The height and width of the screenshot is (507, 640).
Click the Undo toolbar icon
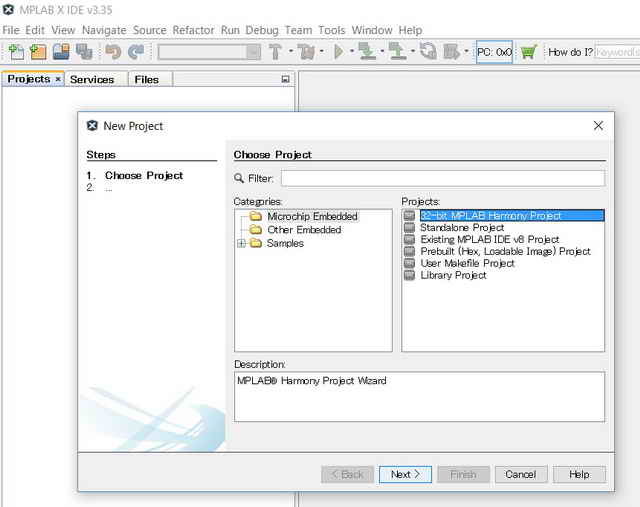click(113, 52)
